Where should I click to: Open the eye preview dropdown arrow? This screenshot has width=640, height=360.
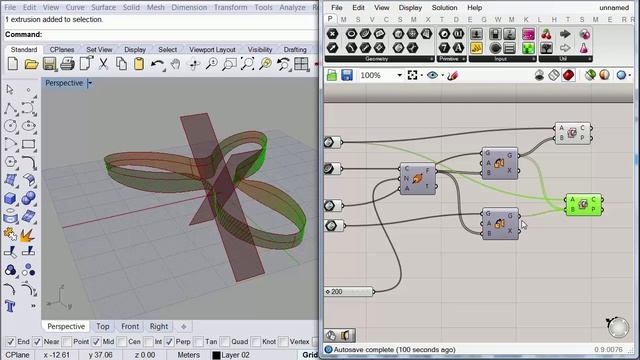point(442,76)
